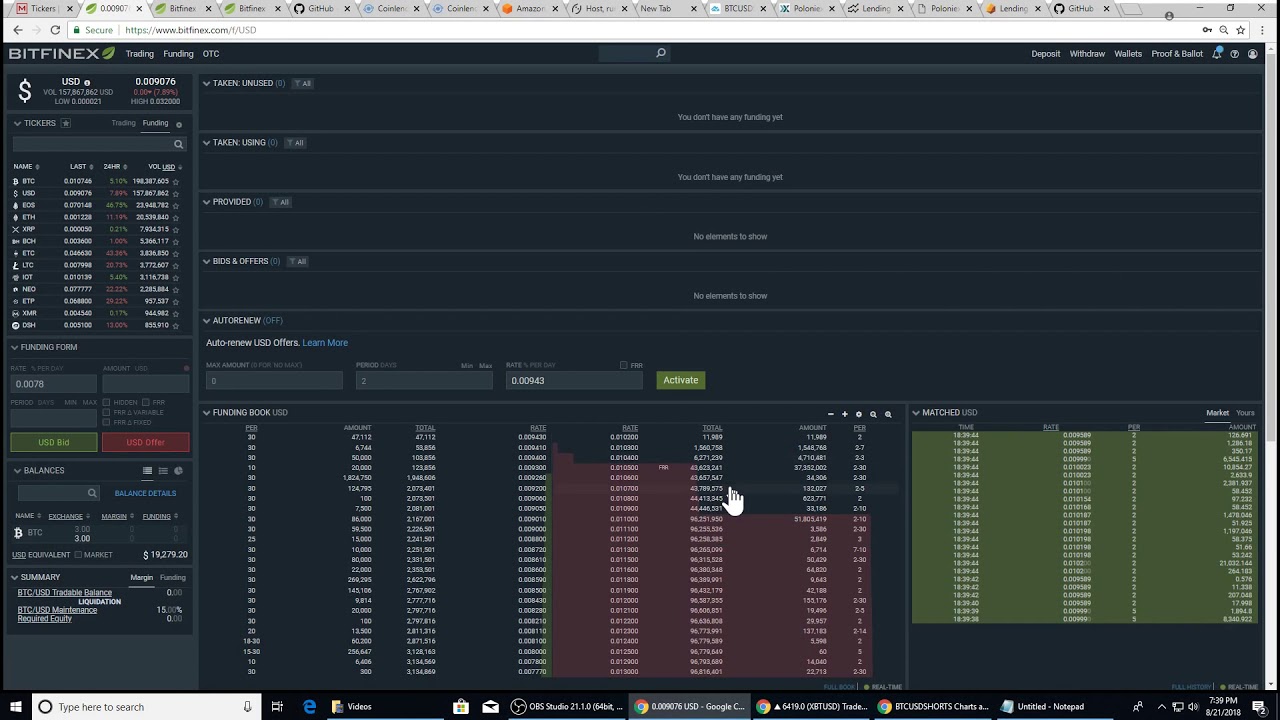Viewport: 1280px width, 720px height.
Task: Open the OTC menu
Action: coord(211,54)
